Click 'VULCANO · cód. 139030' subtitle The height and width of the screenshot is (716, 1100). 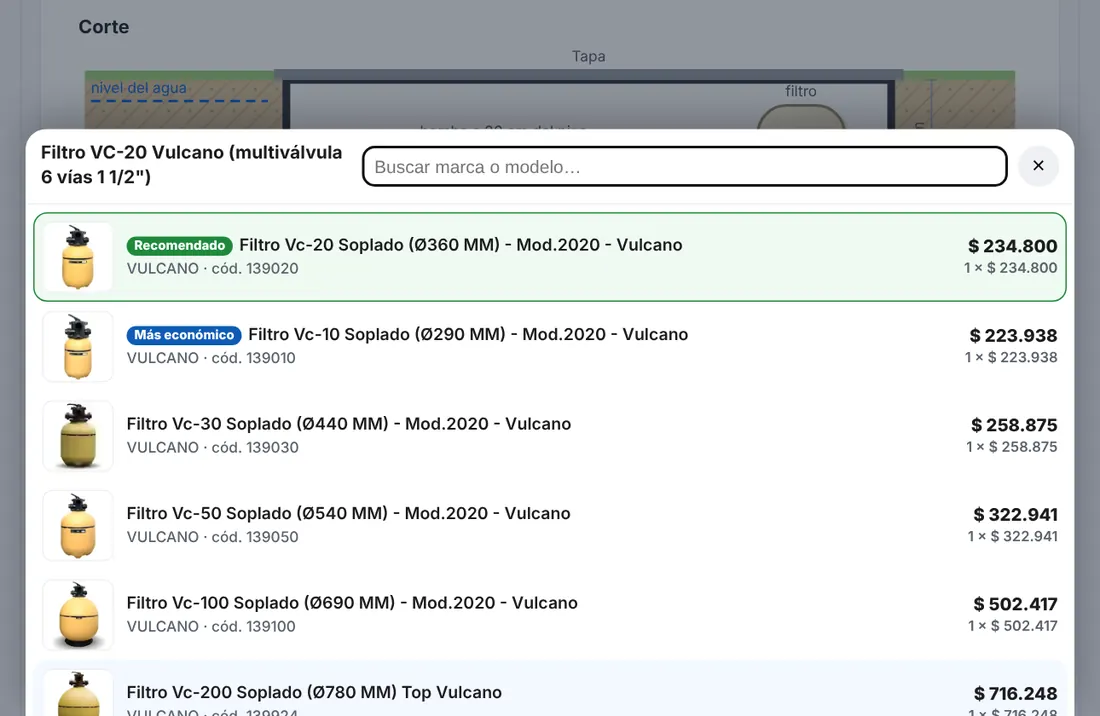tap(213, 447)
